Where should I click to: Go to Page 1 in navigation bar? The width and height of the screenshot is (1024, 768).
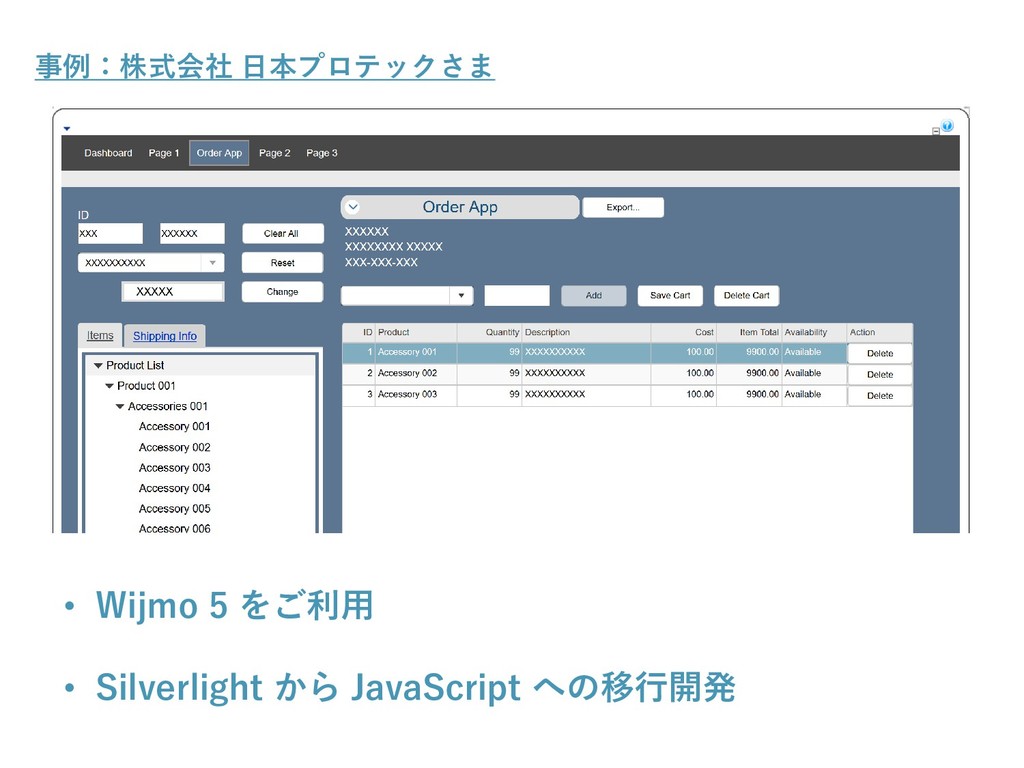click(x=163, y=153)
